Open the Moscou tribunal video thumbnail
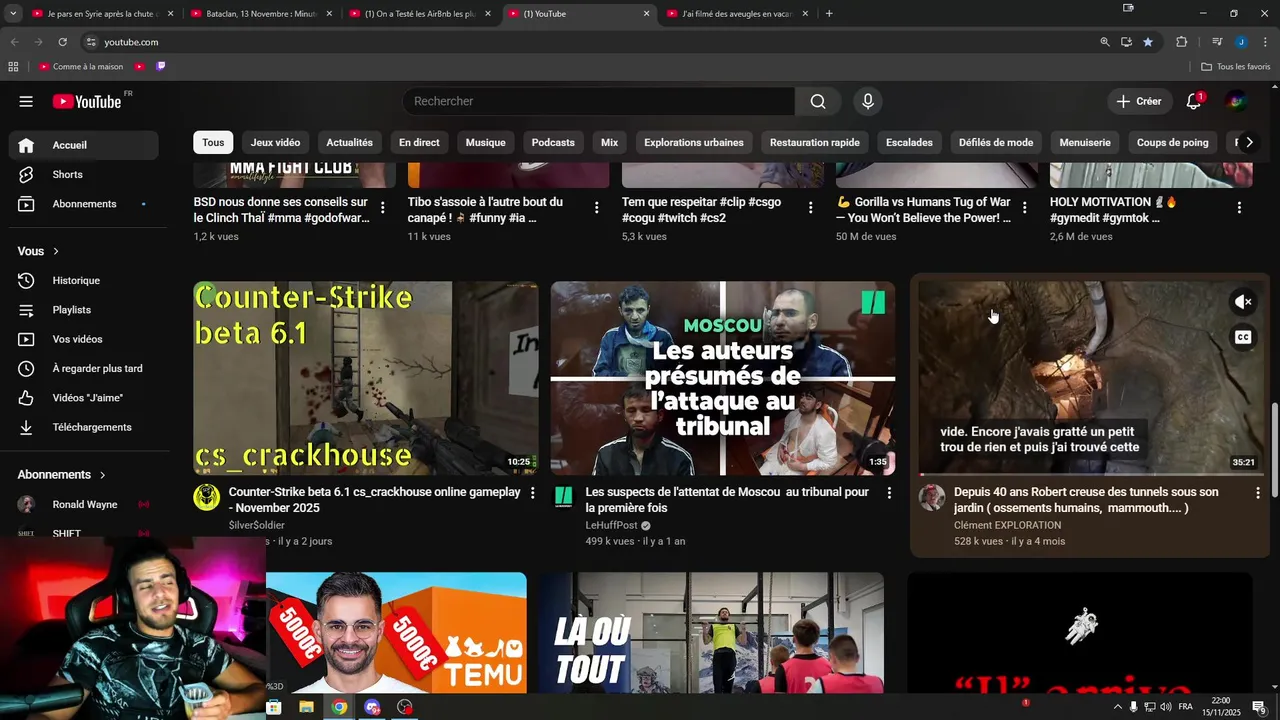The width and height of the screenshot is (1280, 720). (x=723, y=378)
